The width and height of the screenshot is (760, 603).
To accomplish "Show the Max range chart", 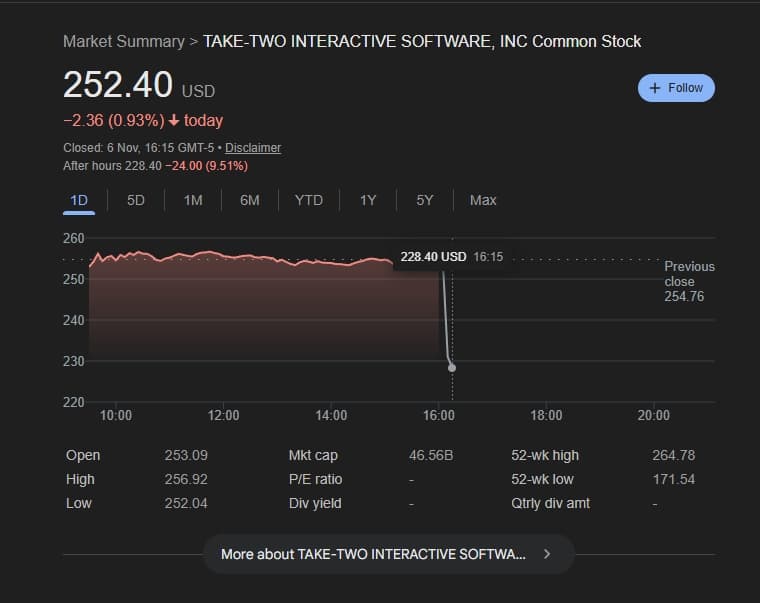I will tap(483, 200).
